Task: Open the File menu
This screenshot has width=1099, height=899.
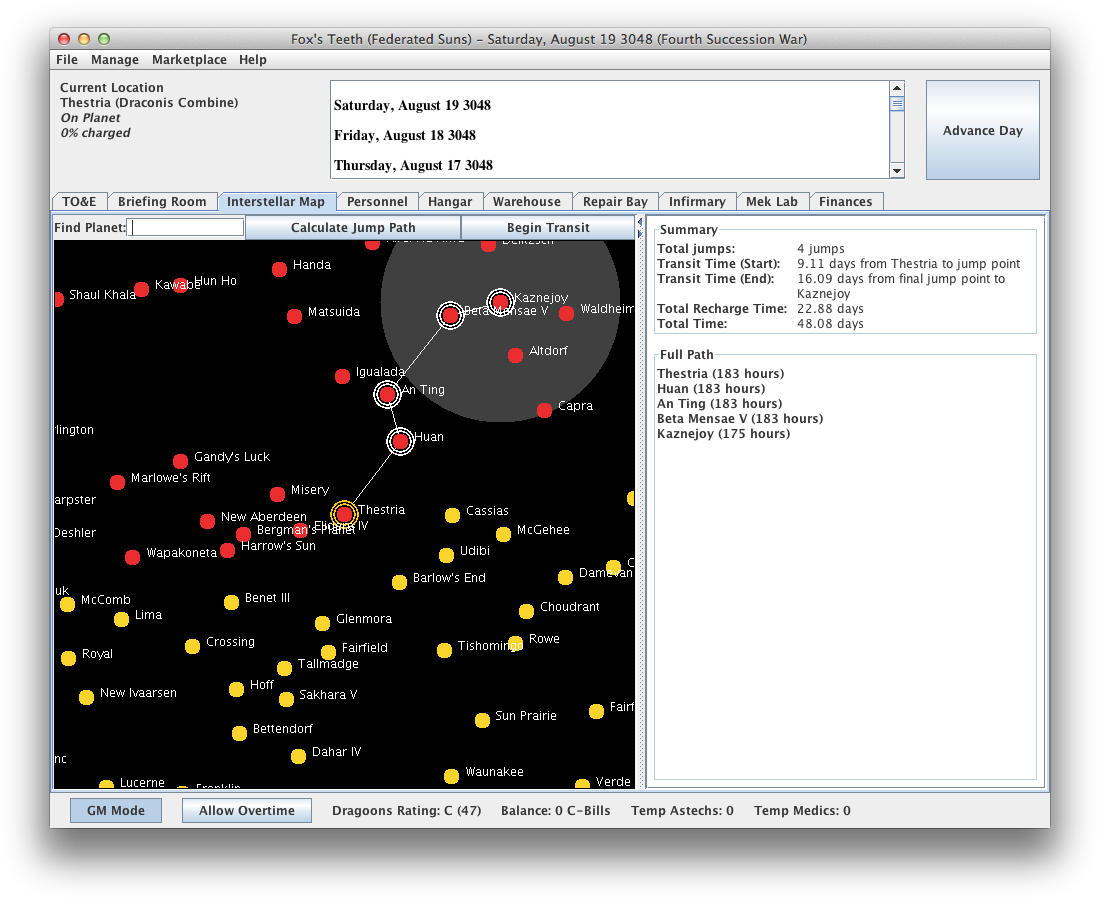Action: pyautogui.click(x=67, y=60)
